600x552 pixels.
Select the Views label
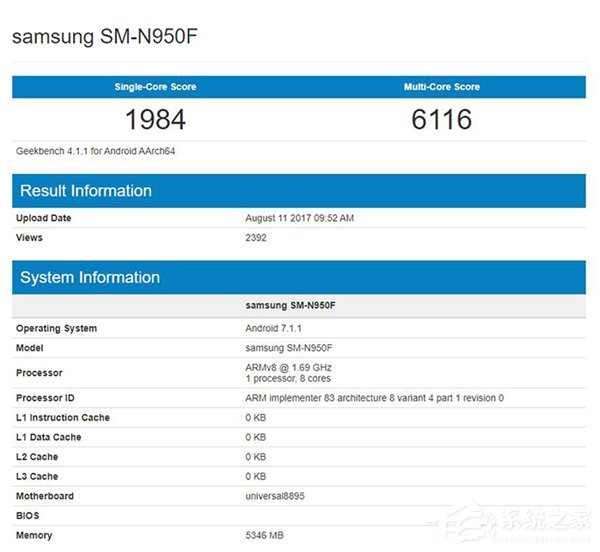(x=29, y=238)
